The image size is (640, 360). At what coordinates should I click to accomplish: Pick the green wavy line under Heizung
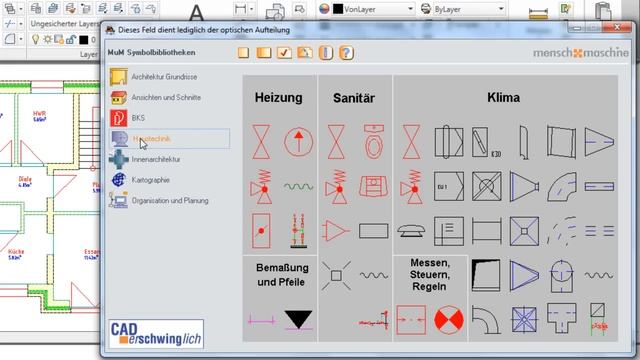tap(298, 187)
